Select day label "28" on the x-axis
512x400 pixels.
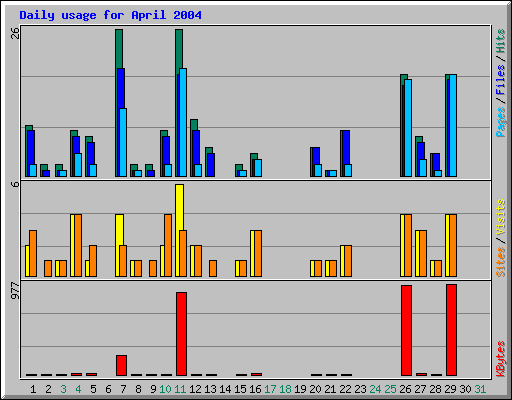(x=435, y=389)
